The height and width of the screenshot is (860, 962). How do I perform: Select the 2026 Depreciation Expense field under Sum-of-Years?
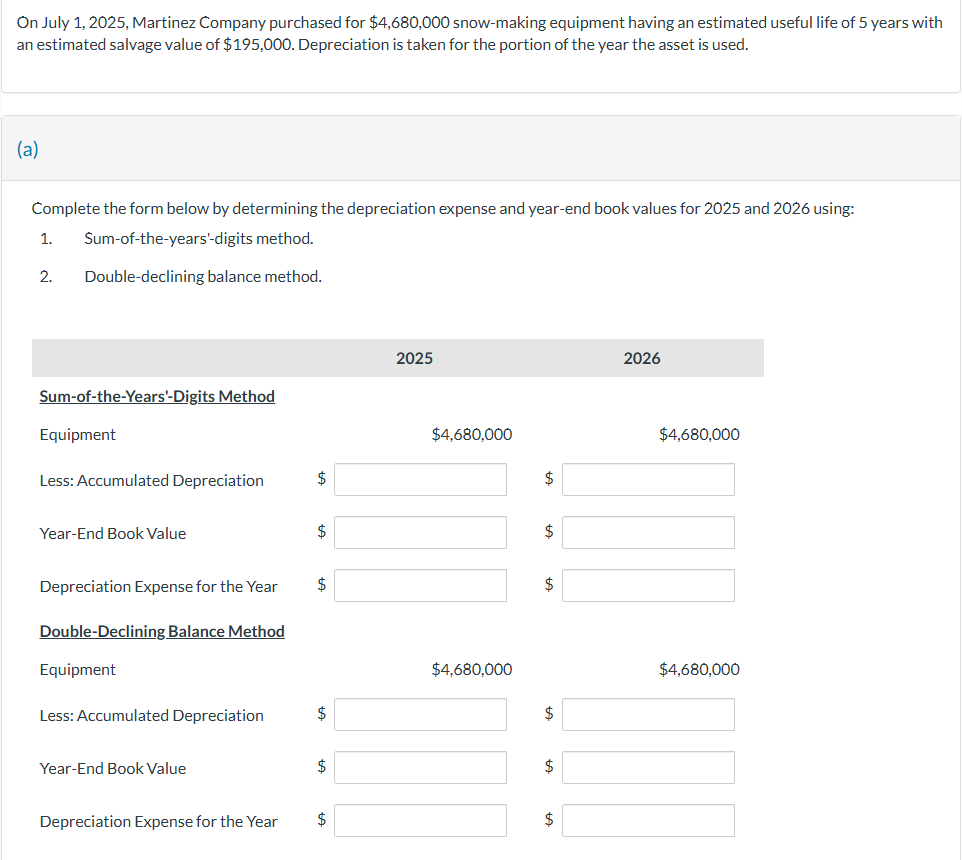pyautogui.click(x=648, y=585)
